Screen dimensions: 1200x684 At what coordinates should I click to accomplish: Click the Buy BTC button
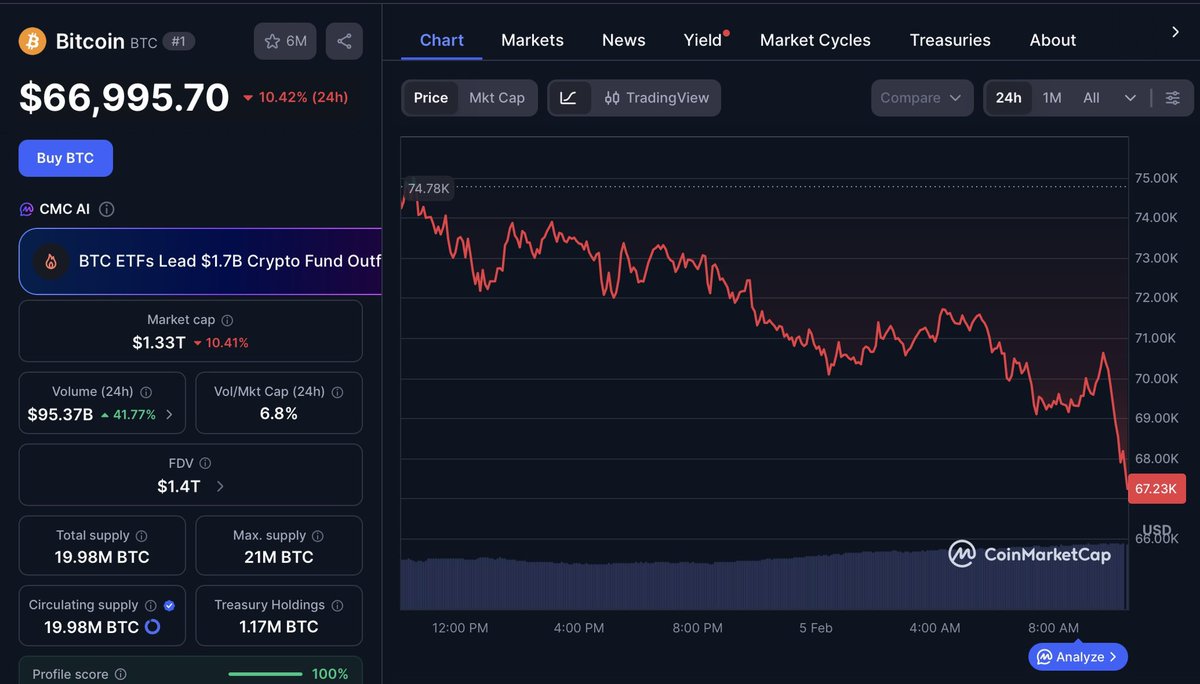[x=66, y=158]
